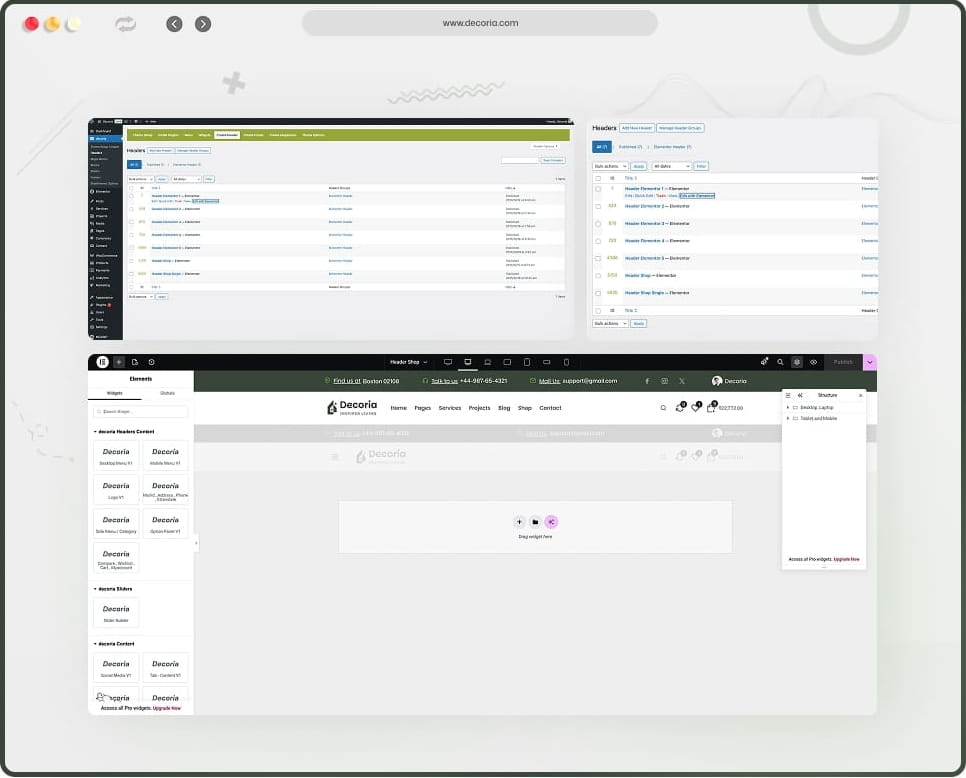Screen dimensions: 966x778
Task: Open the Bulk actions dropdown
Action: (x=612, y=166)
